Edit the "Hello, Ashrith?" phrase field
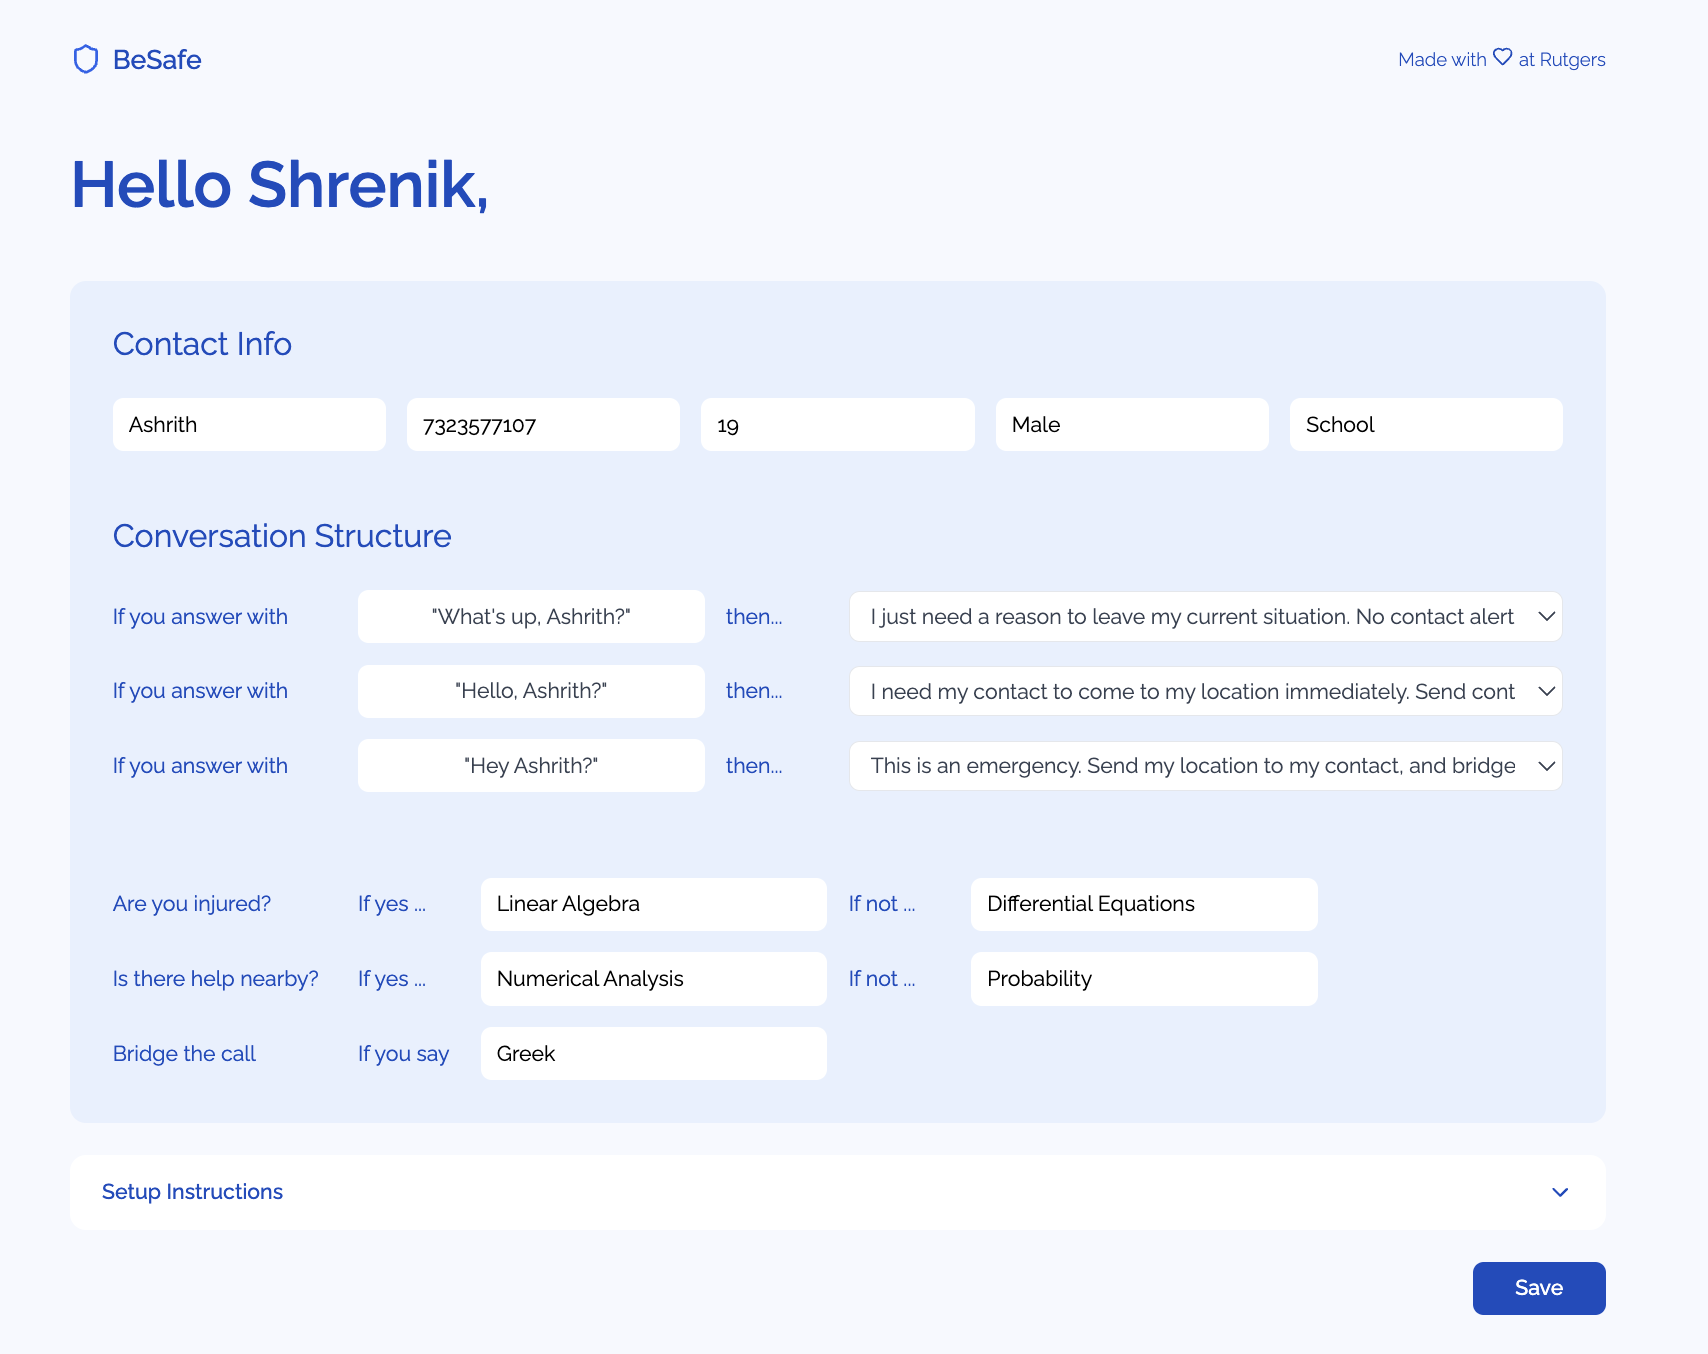1708x1354 pixels. point(531,691)
